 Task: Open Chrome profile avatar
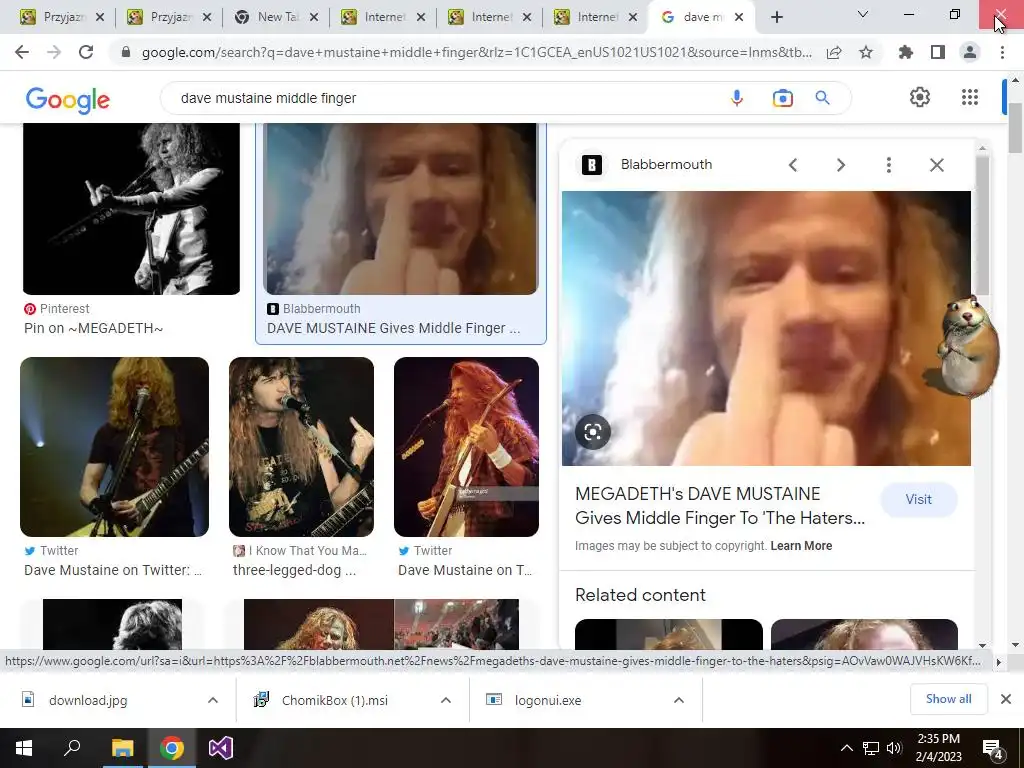tap(970, 52)
